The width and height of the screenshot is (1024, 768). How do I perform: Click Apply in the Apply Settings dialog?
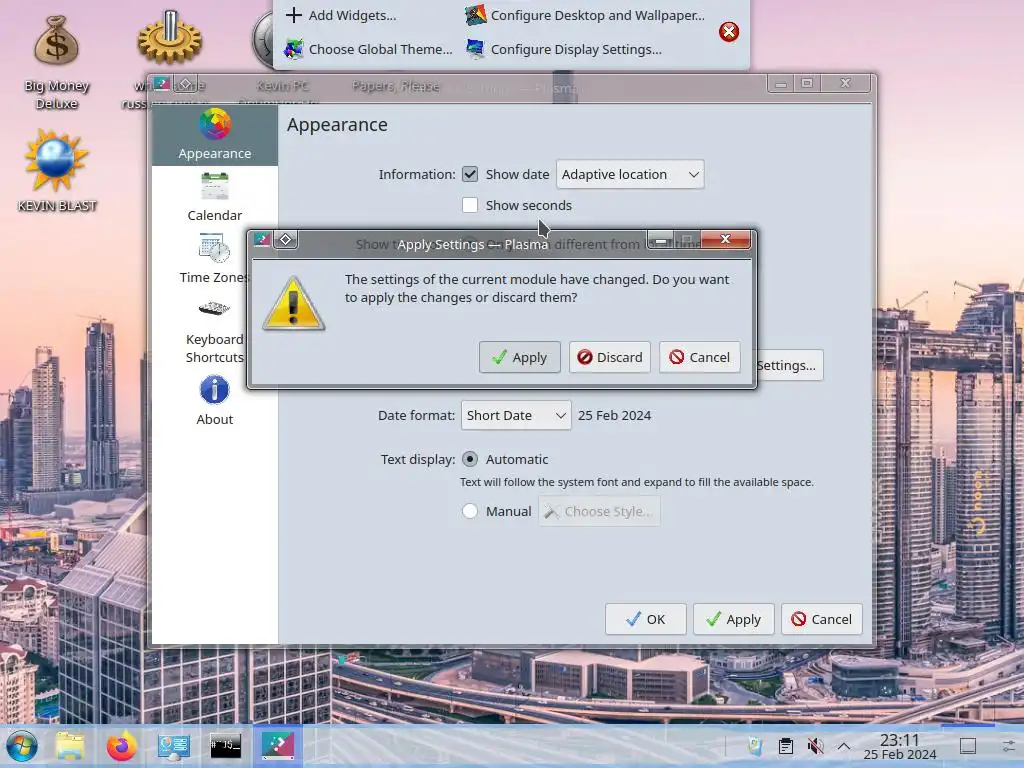[x=519, y=357]
